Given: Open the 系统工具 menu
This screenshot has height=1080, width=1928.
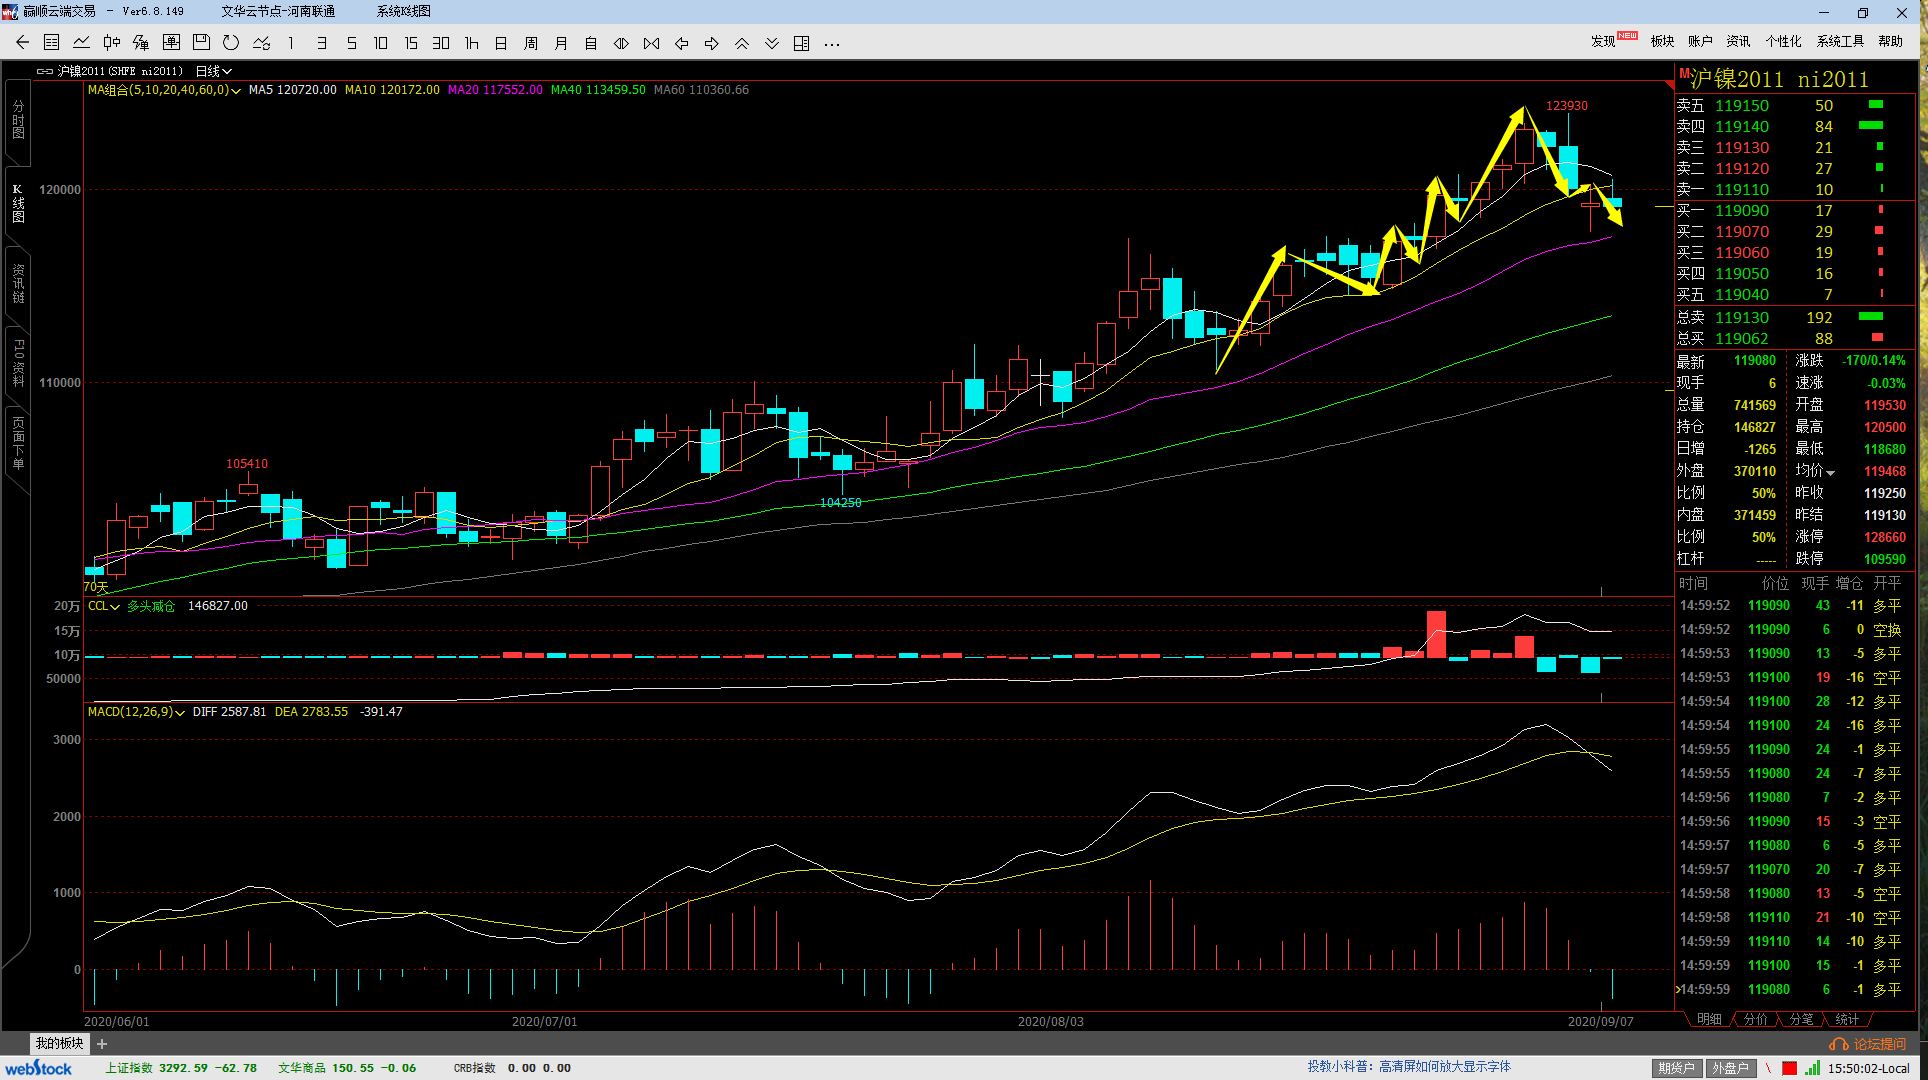Looking at the screenshot, I should pos(1840,41).
